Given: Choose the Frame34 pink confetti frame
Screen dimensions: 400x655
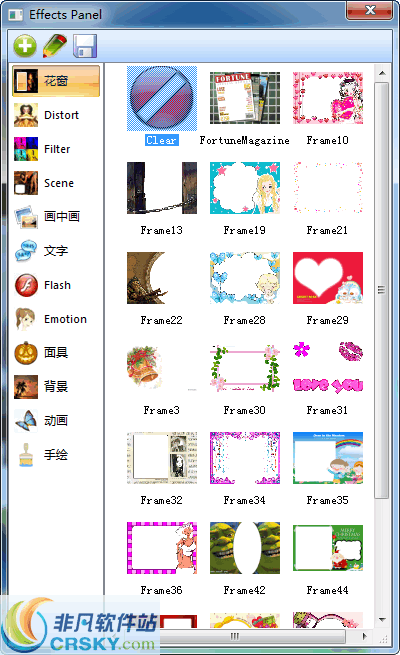Looking at the screenshot, I should 245,458.
